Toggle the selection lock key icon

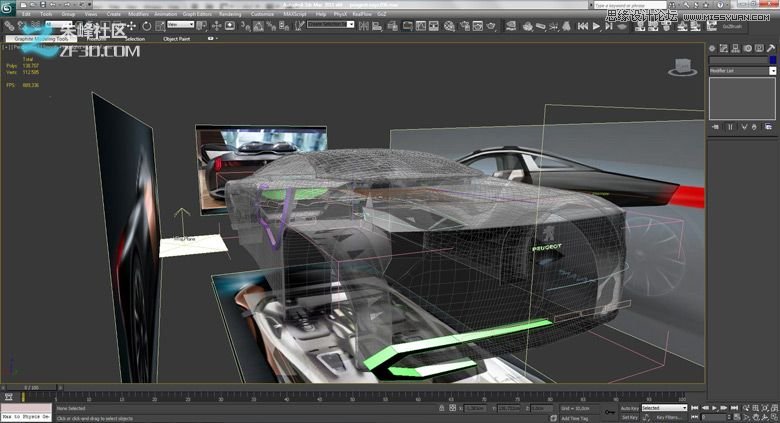(x=608, y=410)
